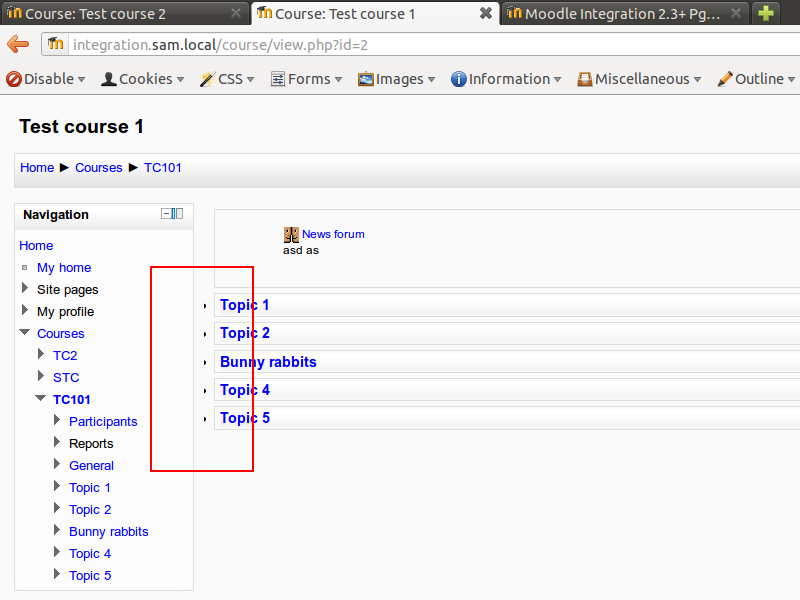Image resolution: width=800 pixels, height=600 pixels.
Task: Open the Miscellaneous toolbar menu
Action: click(x=639, y=79)
